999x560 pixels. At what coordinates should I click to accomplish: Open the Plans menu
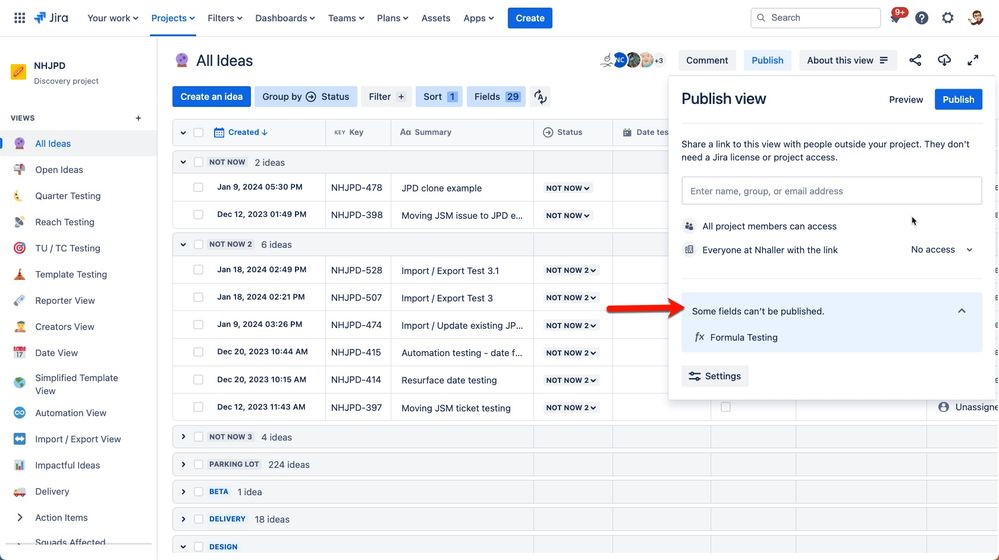click(392, 18)
